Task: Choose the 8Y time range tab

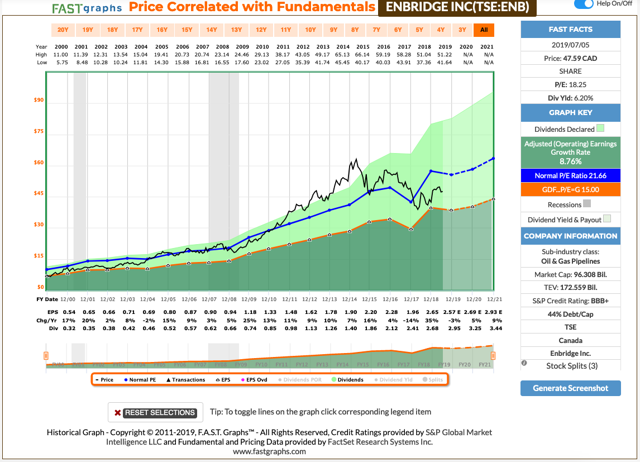Action: point(355,30)
